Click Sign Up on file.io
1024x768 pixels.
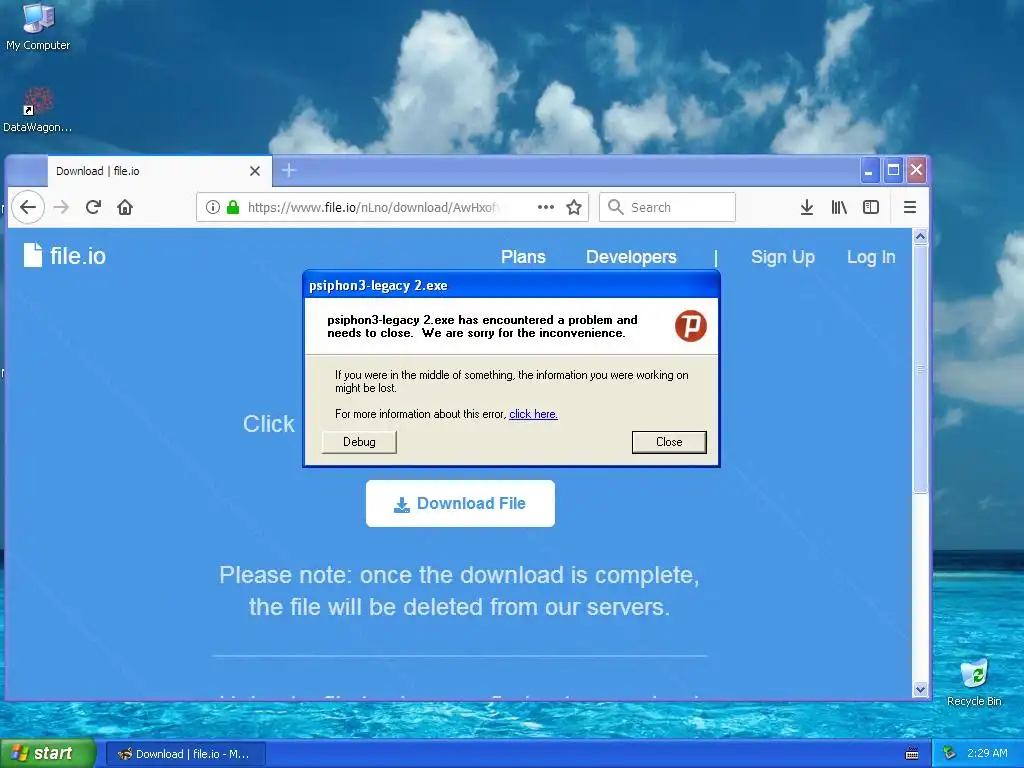click(x=782, y=257)
